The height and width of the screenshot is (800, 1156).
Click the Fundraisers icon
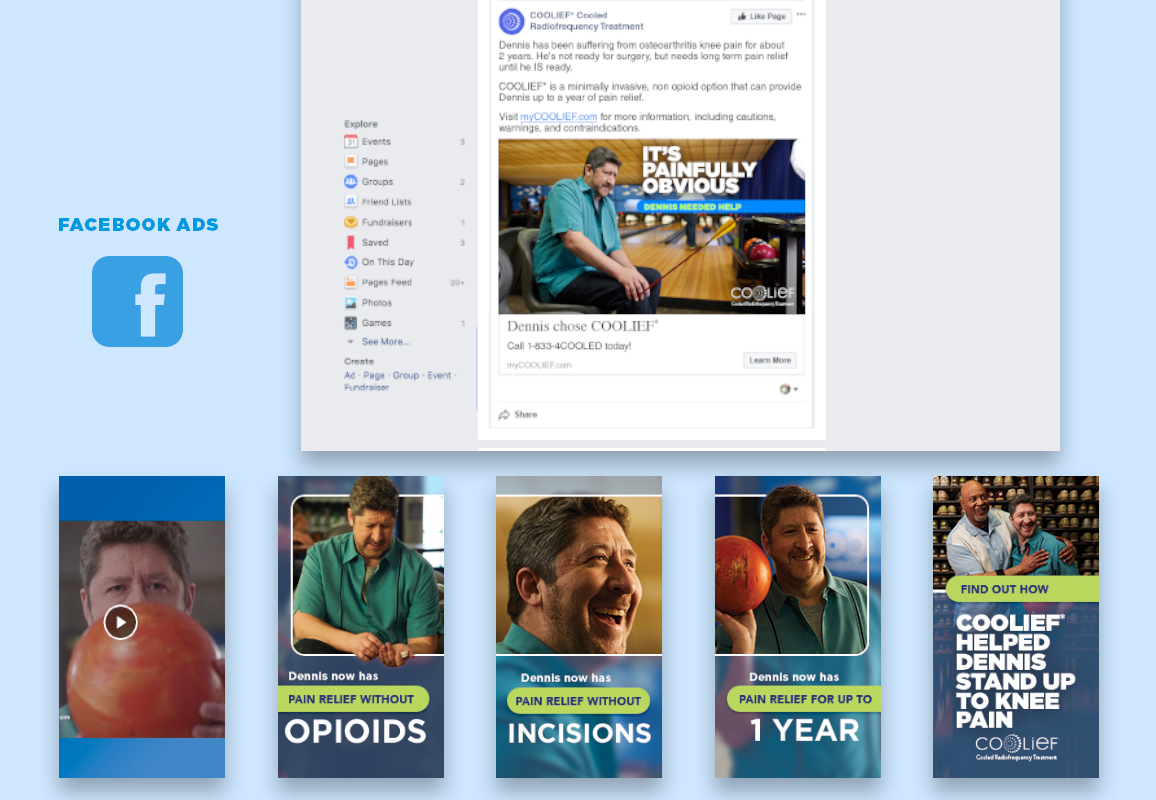(x=351, y=222)
